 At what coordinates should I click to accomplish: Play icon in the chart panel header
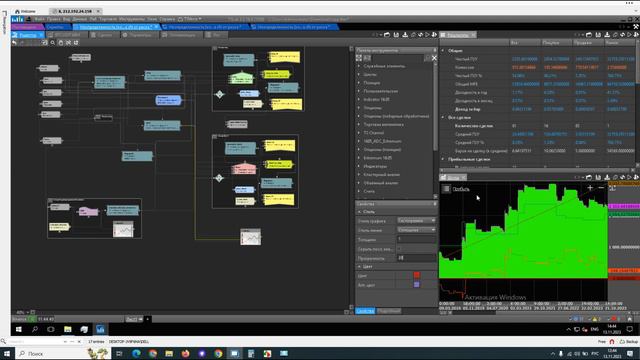coord(630,177)
